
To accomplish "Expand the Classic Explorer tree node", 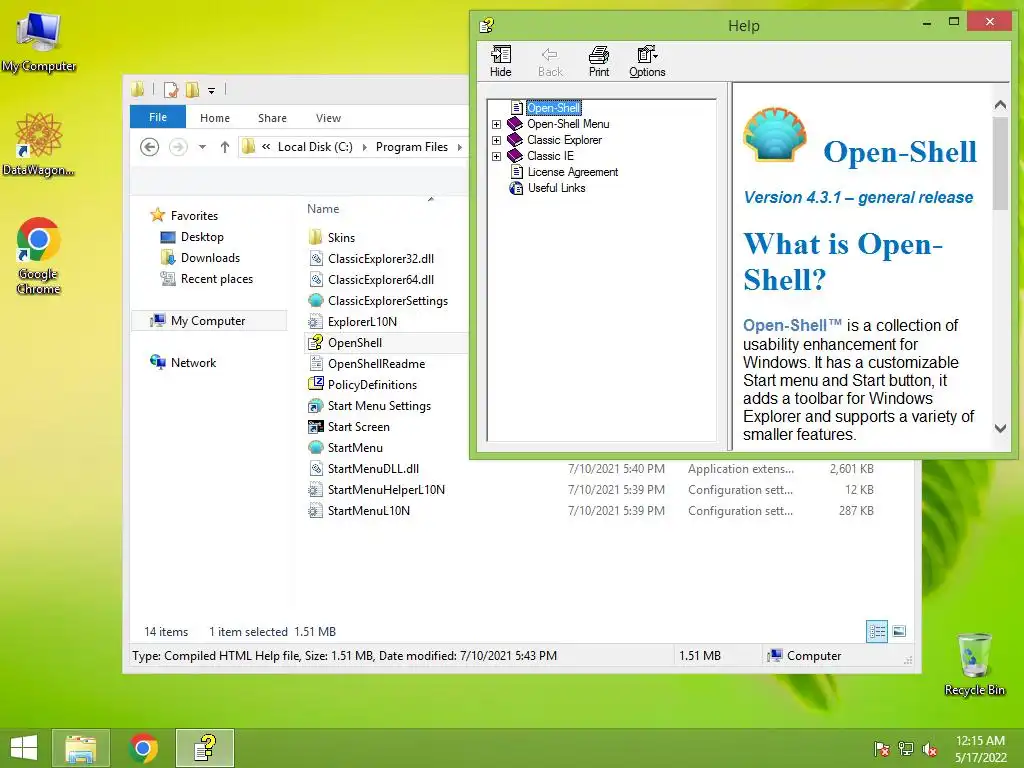I will [x=496, y=140].
